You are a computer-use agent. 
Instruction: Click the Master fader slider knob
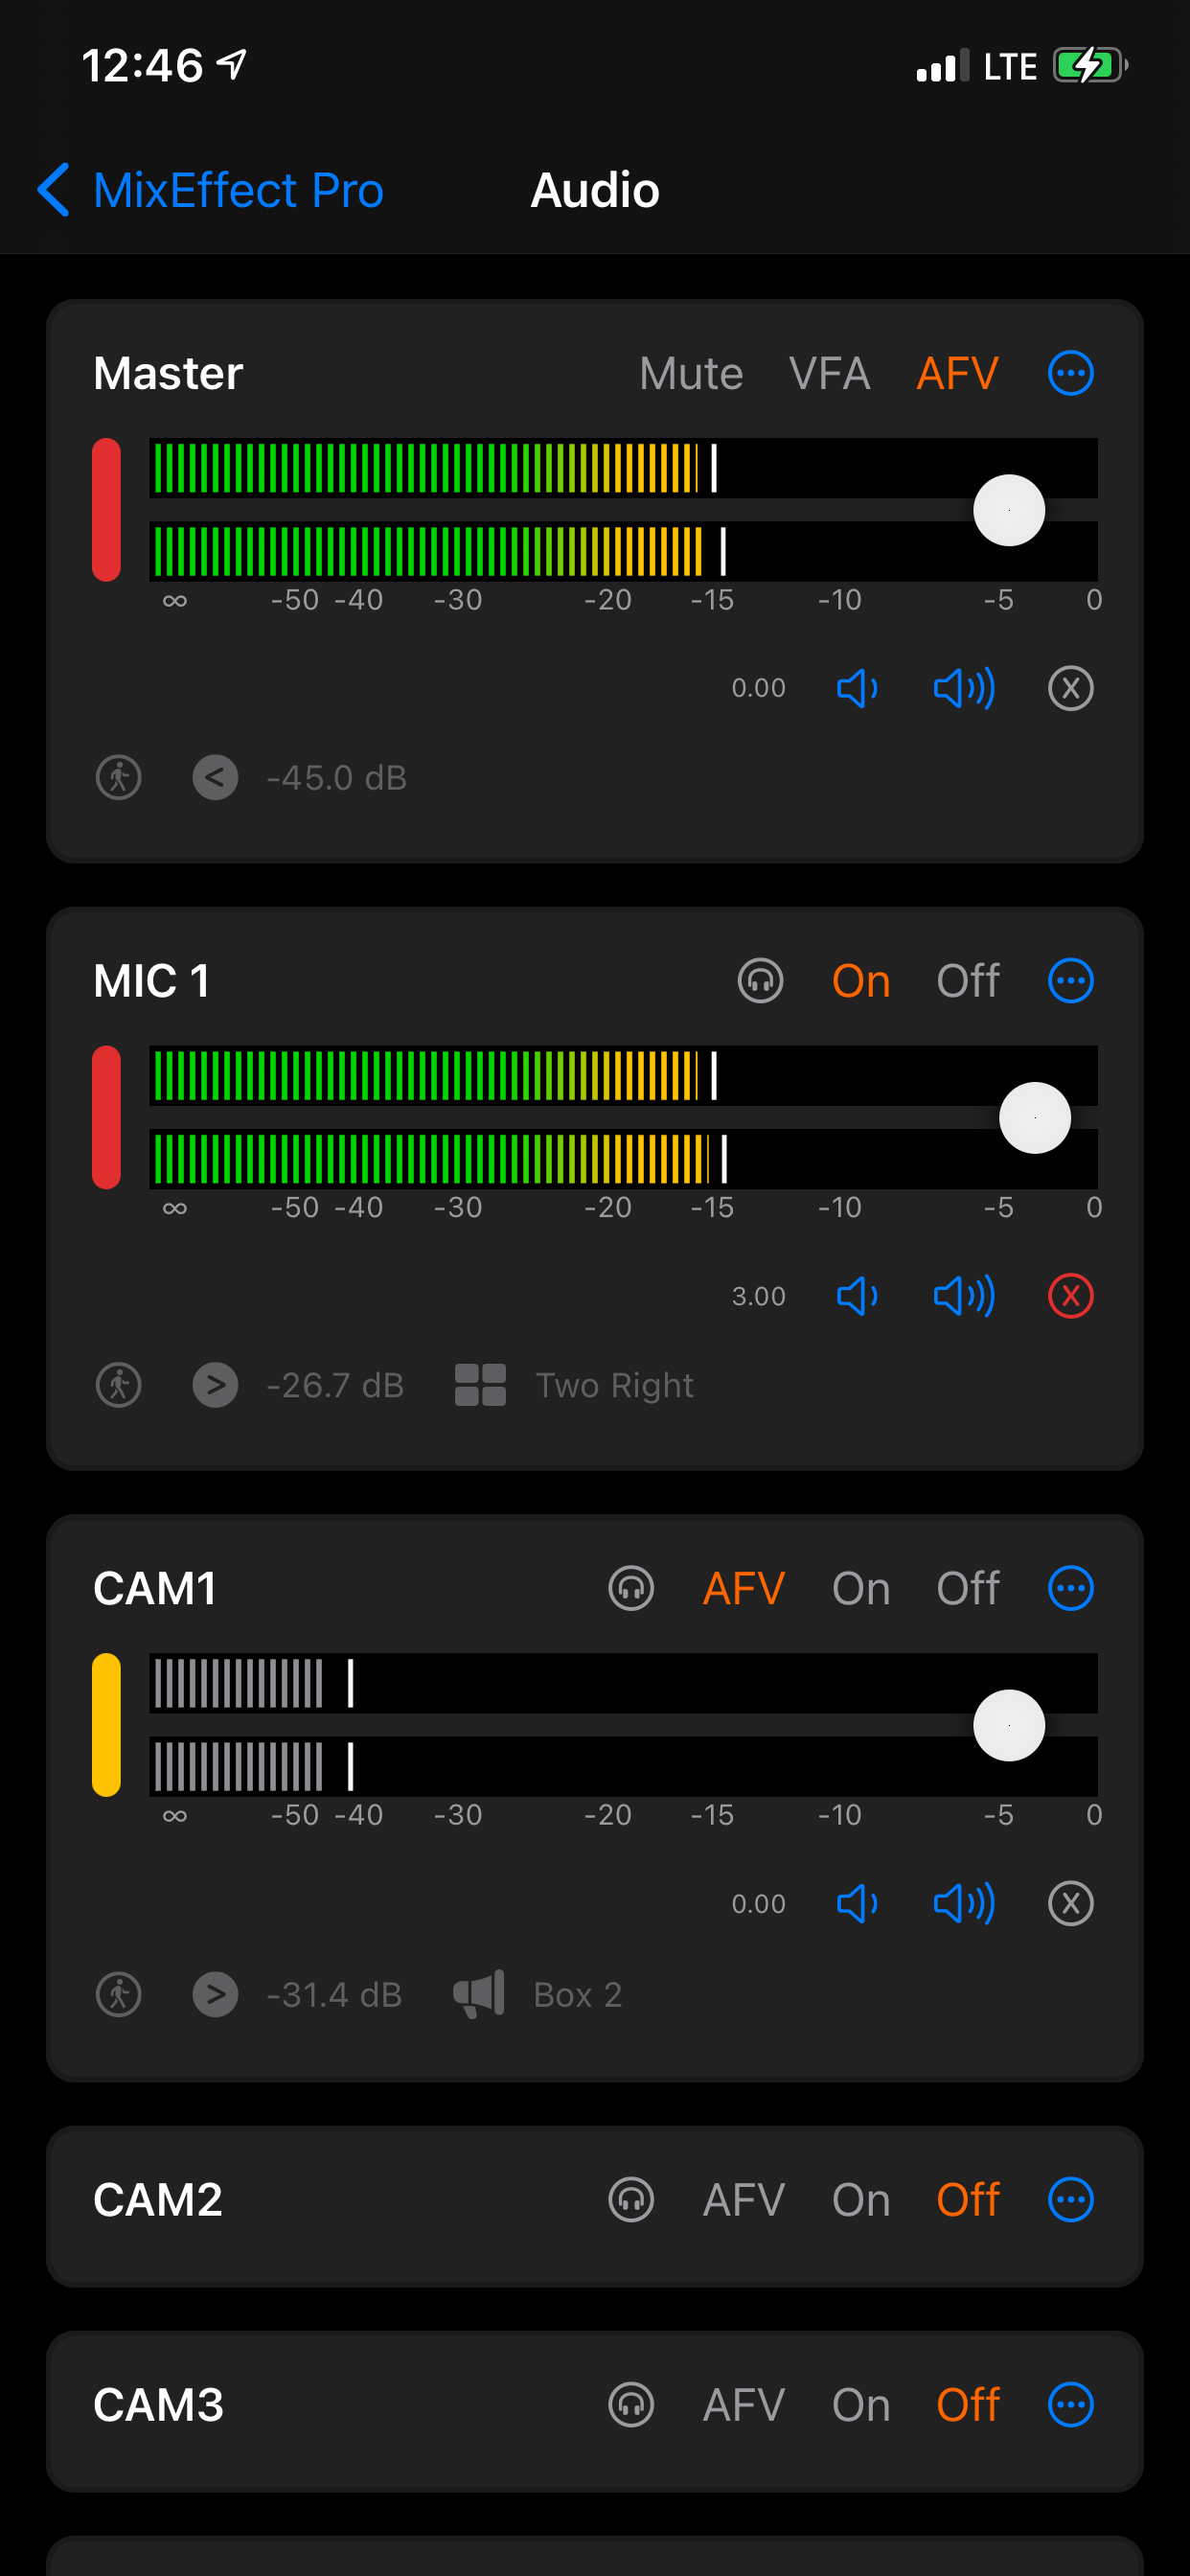coord(1009,510)
